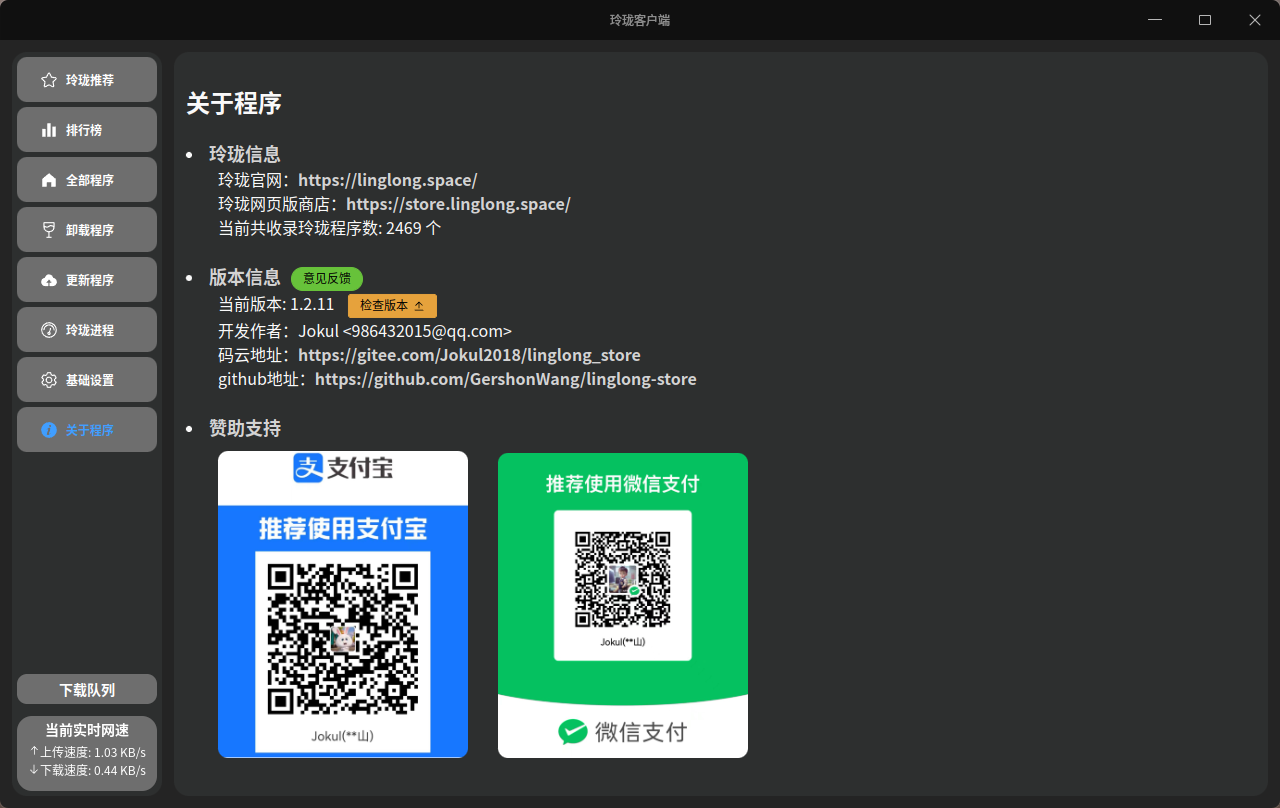Click the Alipay logo icon

308,467
